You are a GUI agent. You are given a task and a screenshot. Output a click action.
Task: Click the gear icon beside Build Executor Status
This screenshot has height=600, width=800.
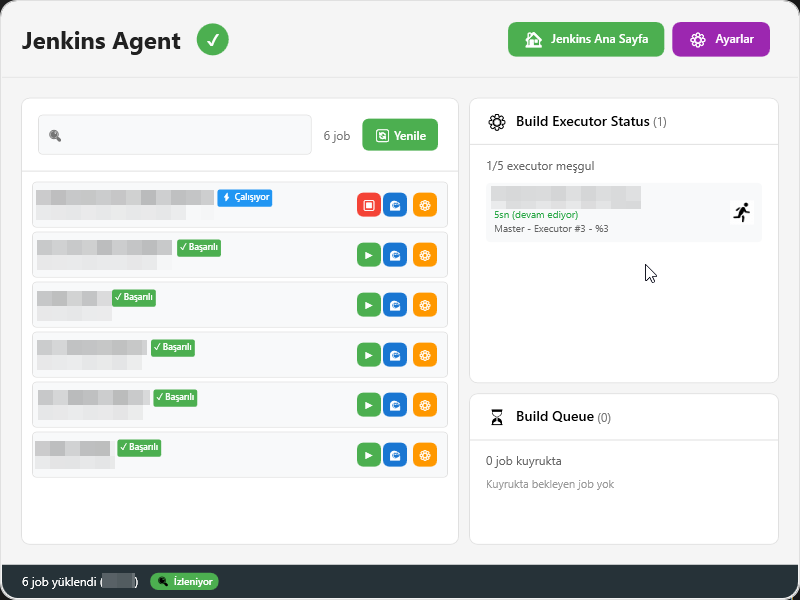click(497, 122)
